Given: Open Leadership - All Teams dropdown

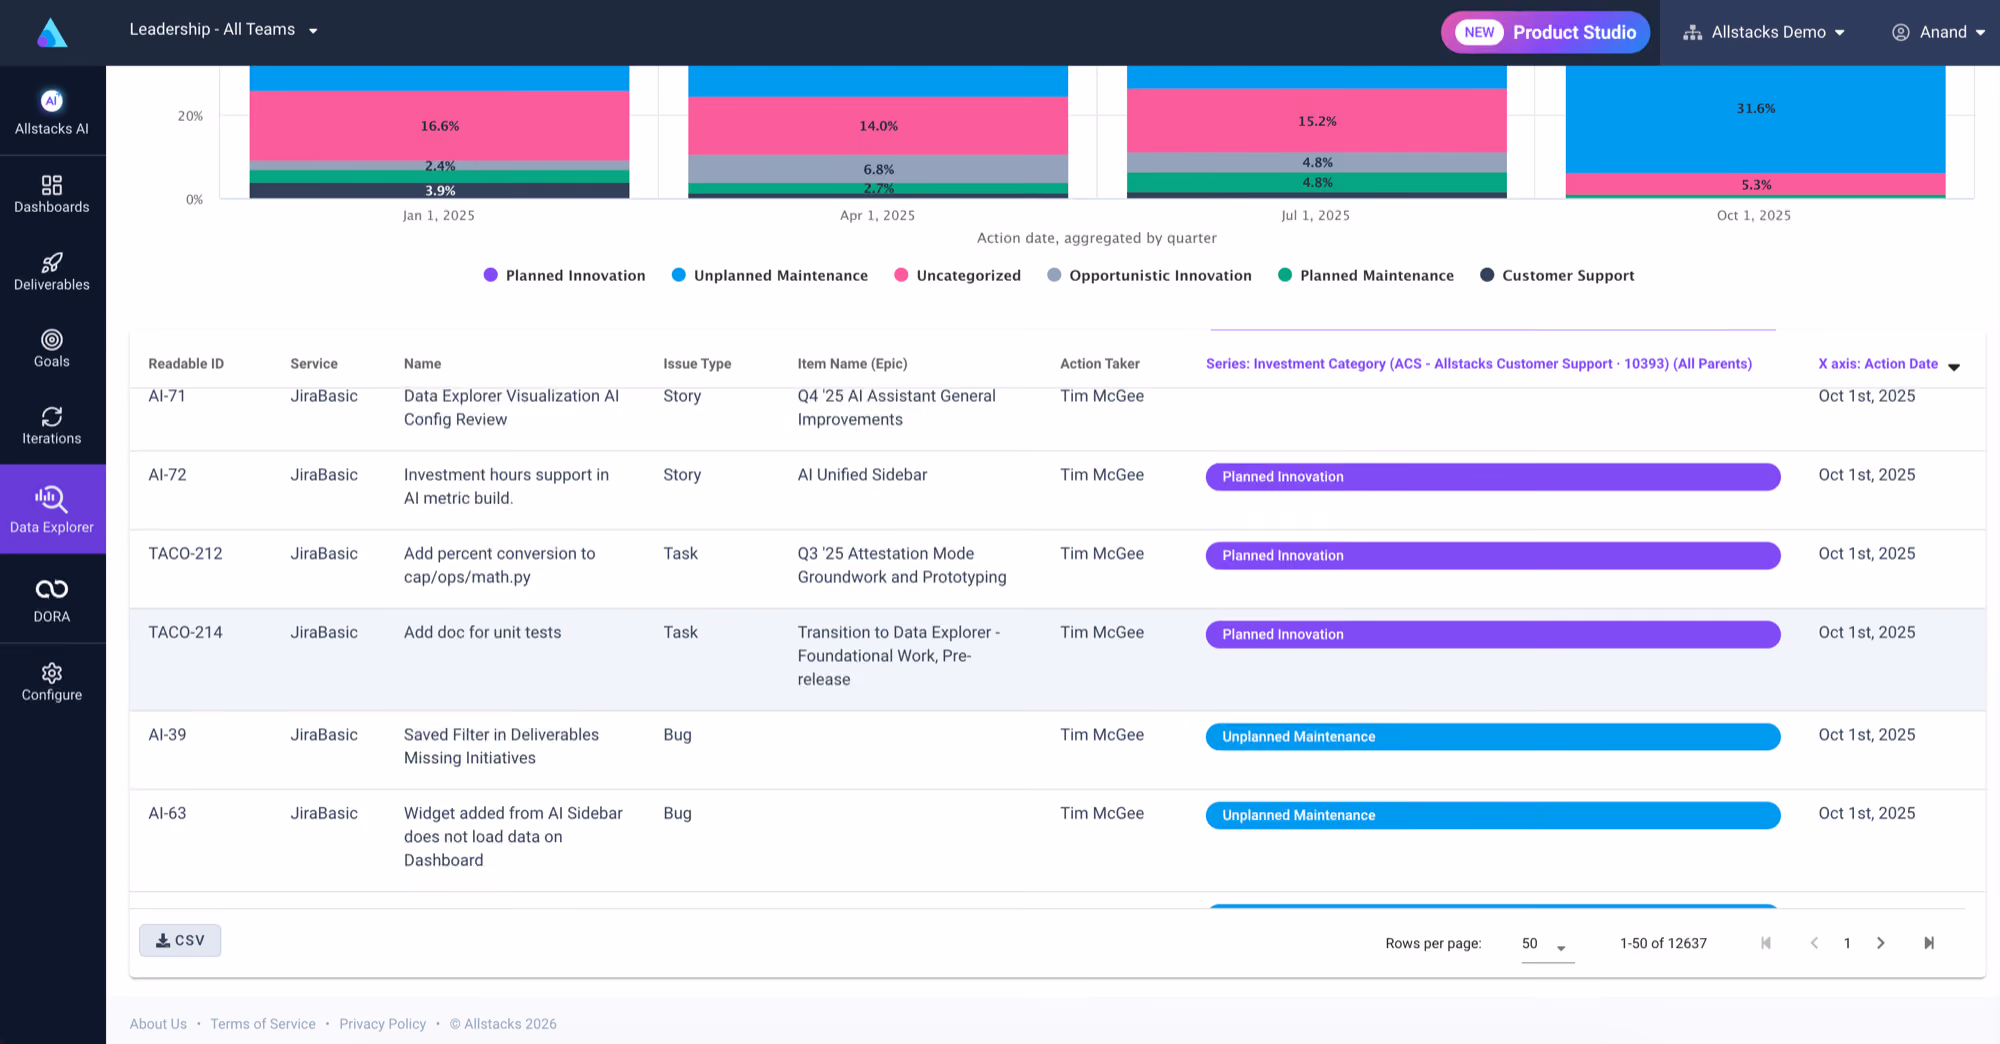Looking at the screenshot, I should pos(223,30).
